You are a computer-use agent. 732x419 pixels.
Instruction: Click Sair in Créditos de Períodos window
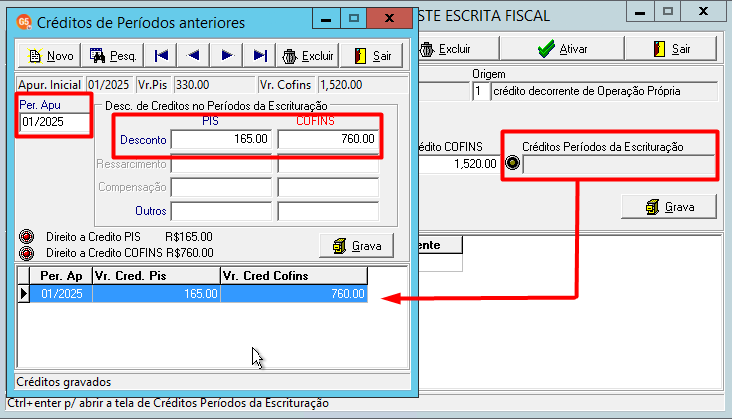372,56
